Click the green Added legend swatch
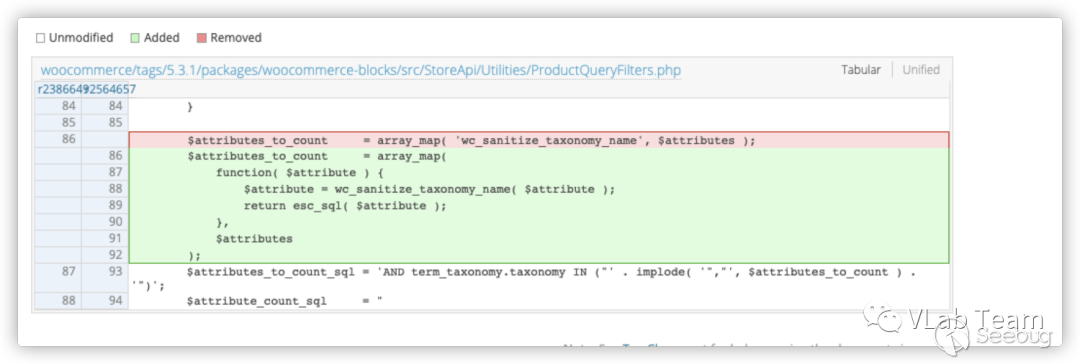This screenshot has height=364, width=1080. coord(135,38)
